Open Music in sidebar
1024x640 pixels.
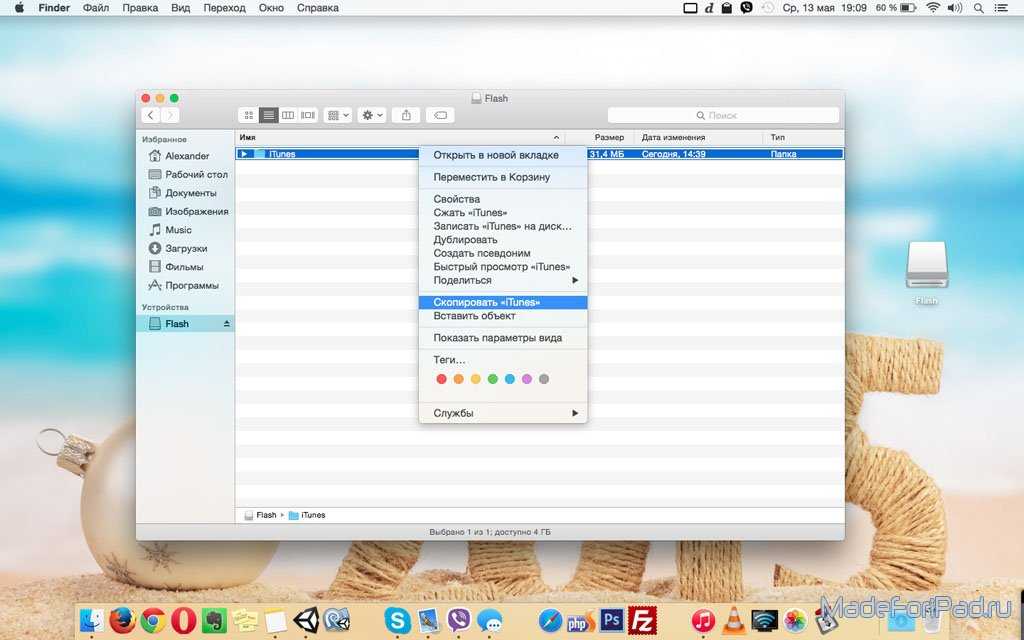point(170,230)
